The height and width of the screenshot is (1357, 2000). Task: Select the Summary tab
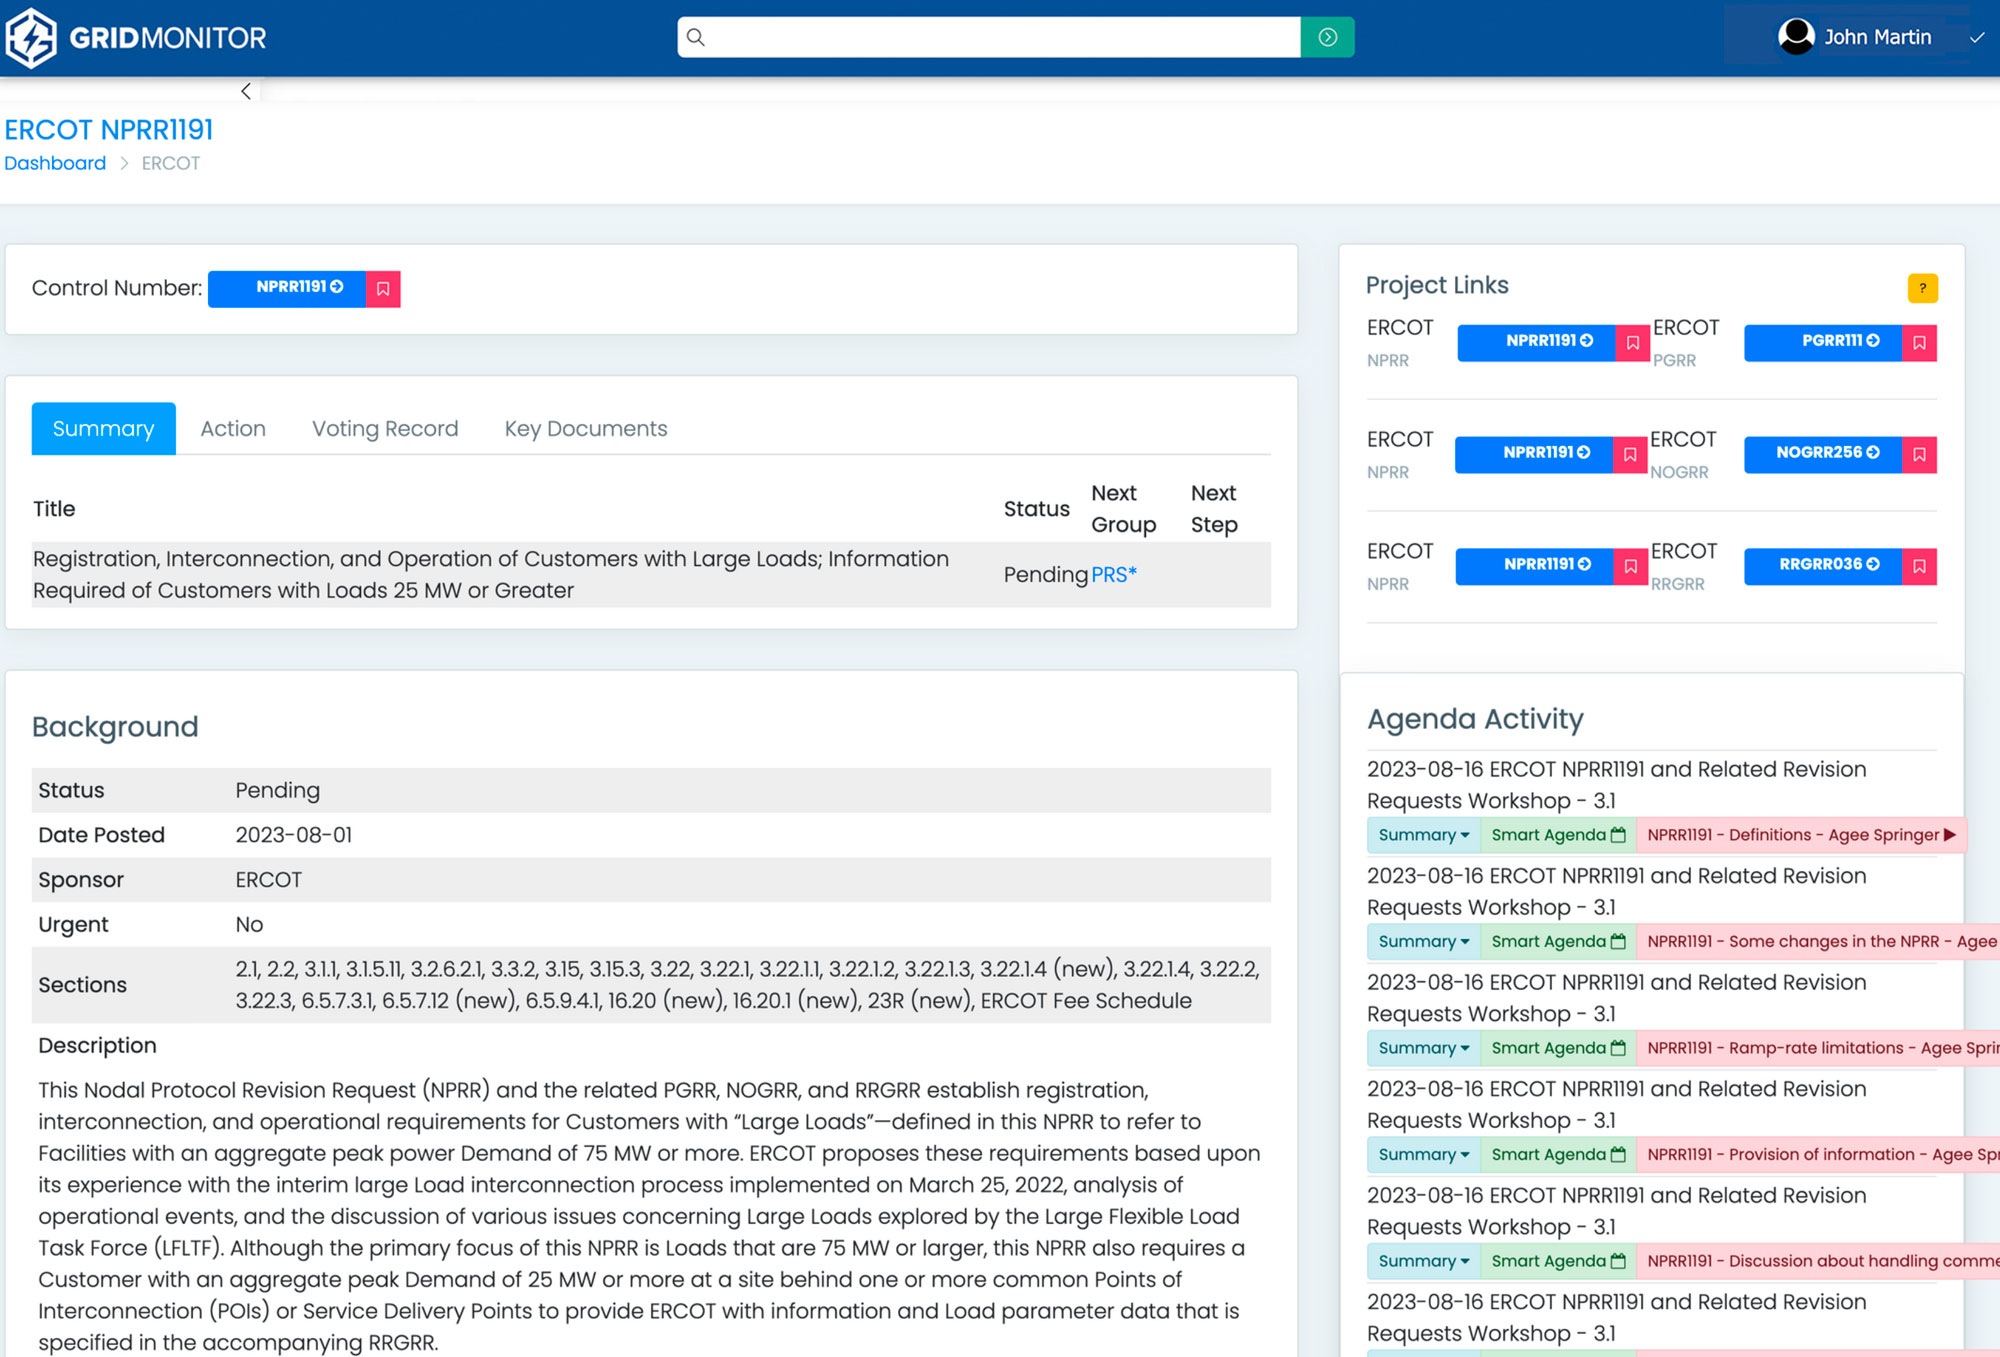[x=104, y=429]
